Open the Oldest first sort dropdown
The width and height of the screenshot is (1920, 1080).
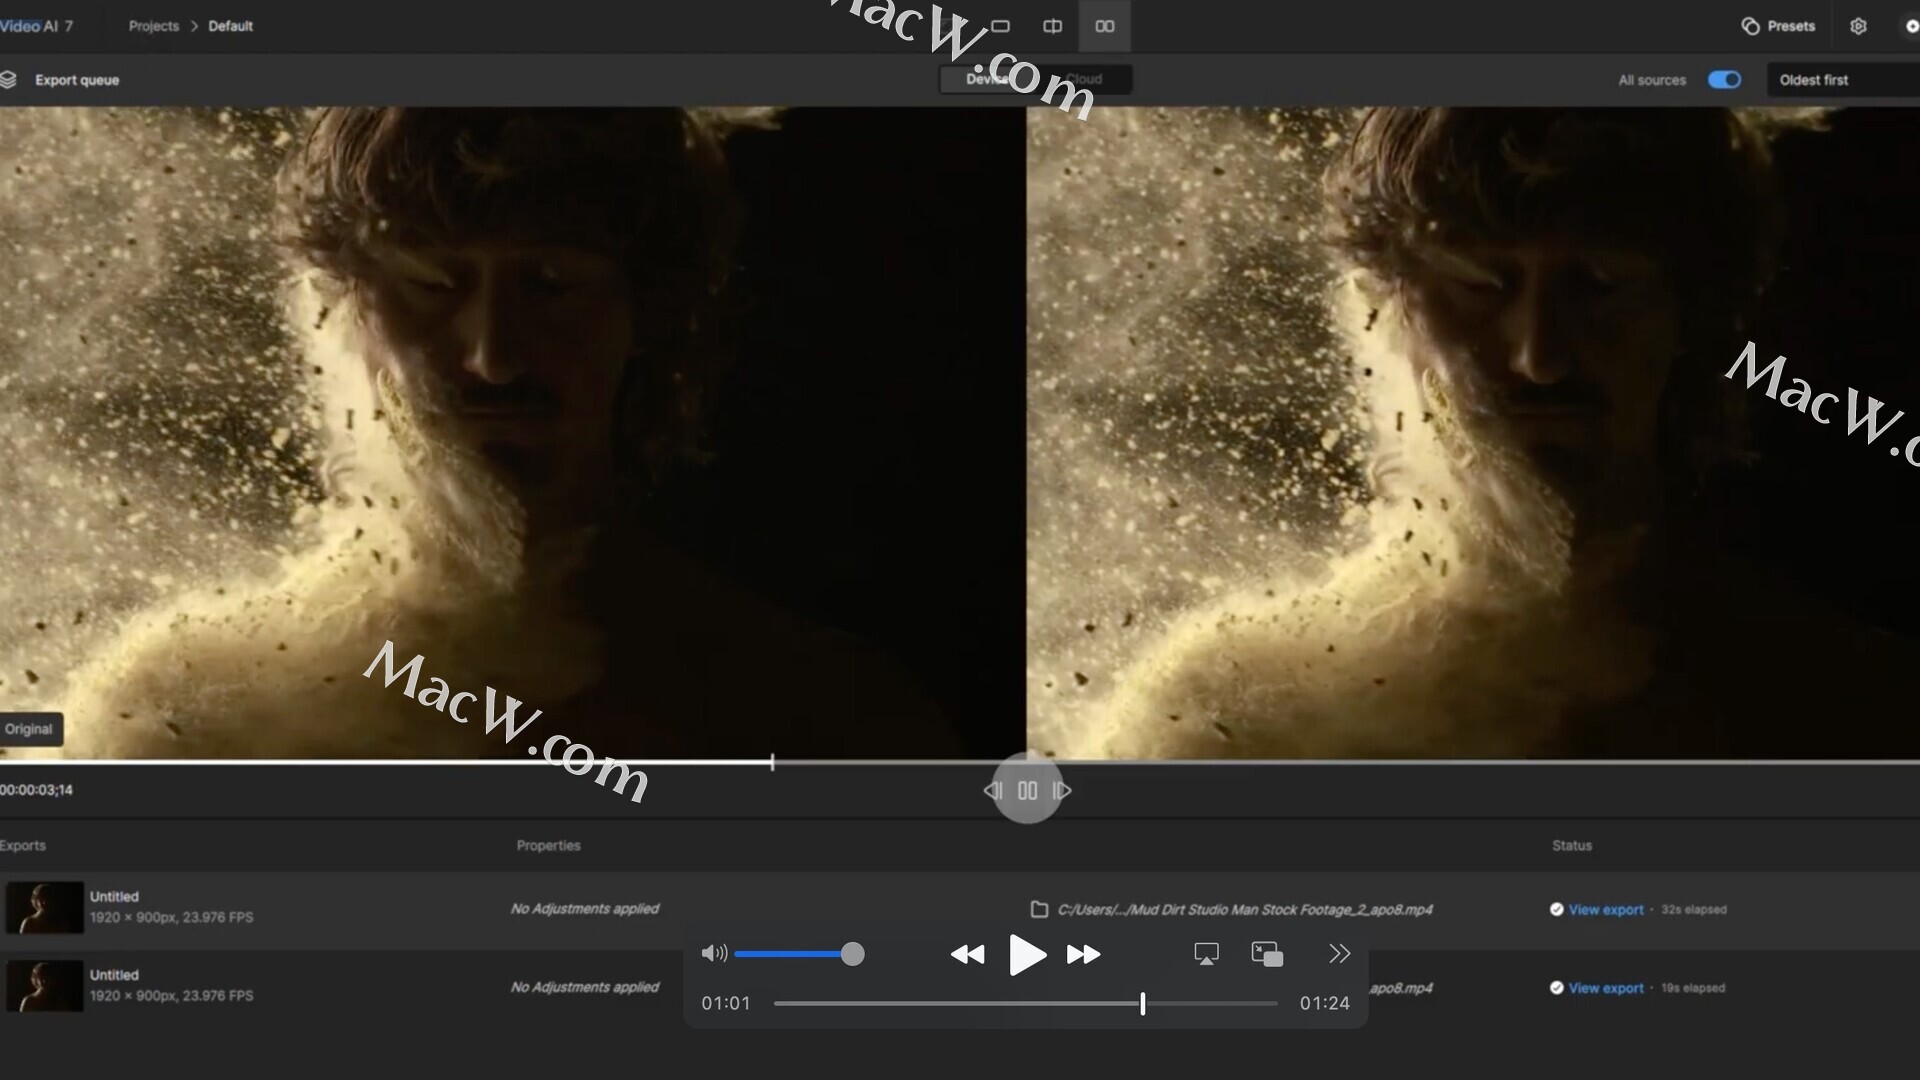point(1843,80)
